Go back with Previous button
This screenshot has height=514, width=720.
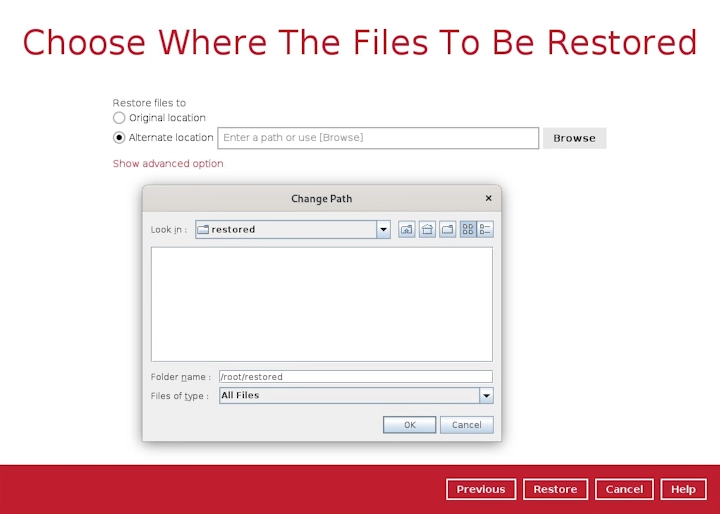[481, 489]
